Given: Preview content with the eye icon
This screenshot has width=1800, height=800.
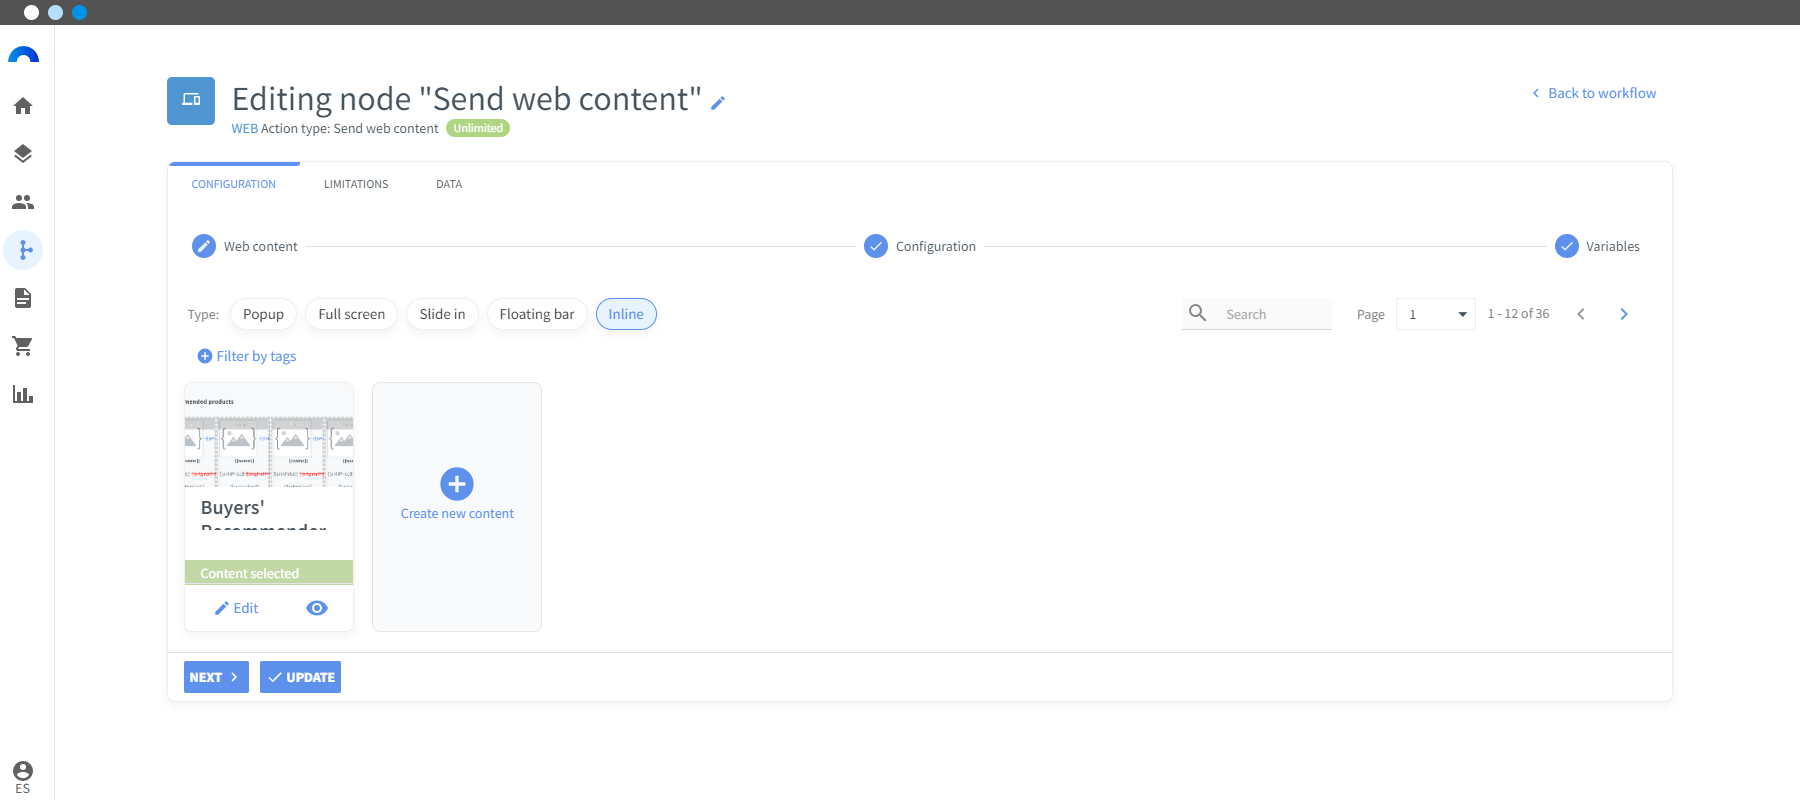Looking at the screenshot, I should (317, 608).
